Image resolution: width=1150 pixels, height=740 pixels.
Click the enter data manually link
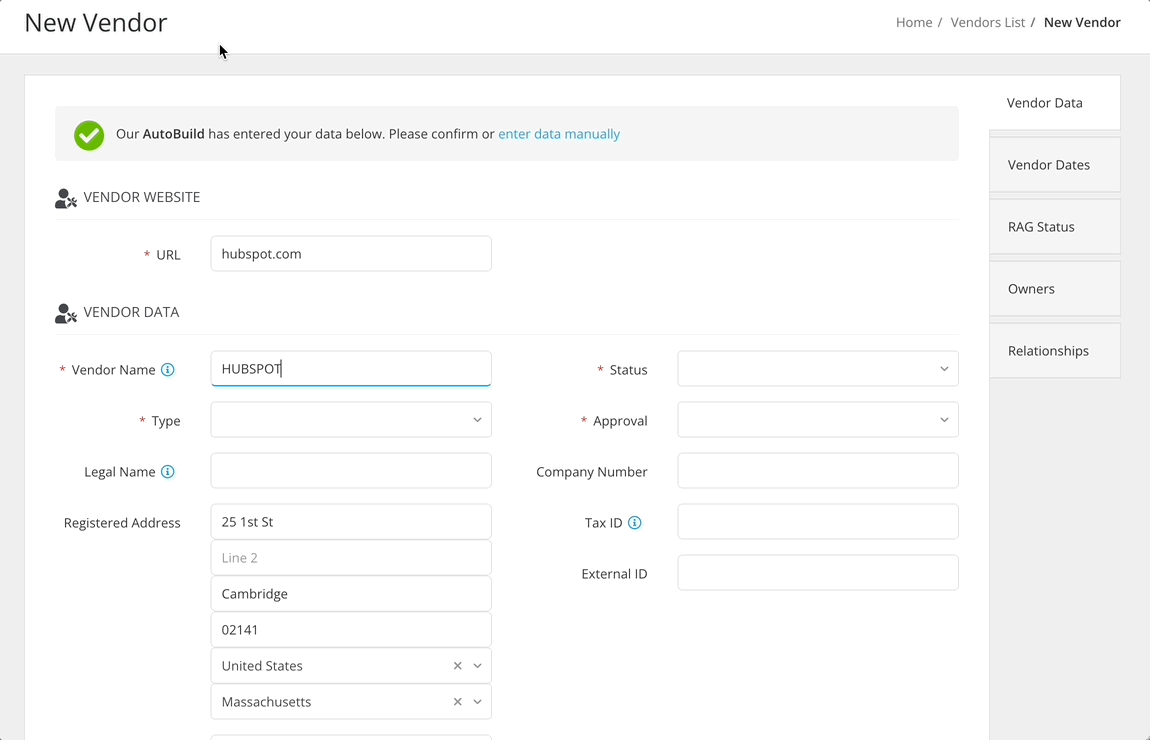(x=559, y=133)
